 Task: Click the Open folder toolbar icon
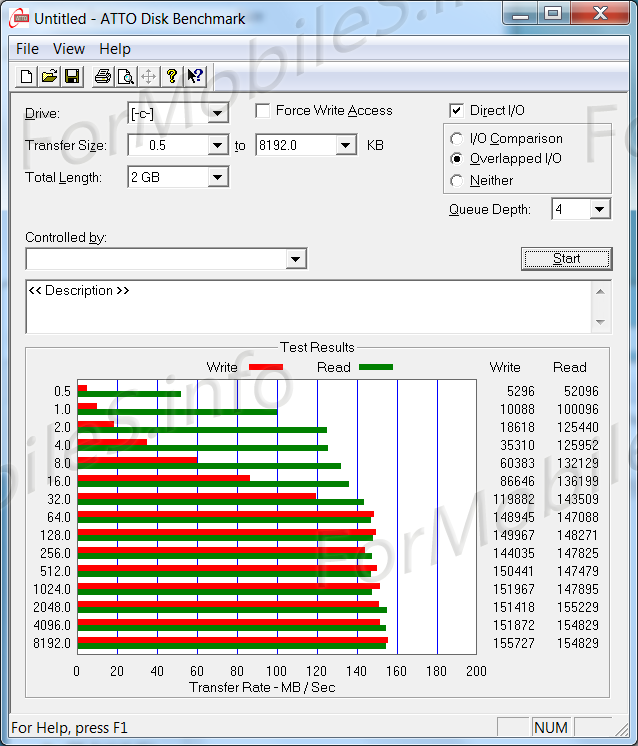(49, 76)
